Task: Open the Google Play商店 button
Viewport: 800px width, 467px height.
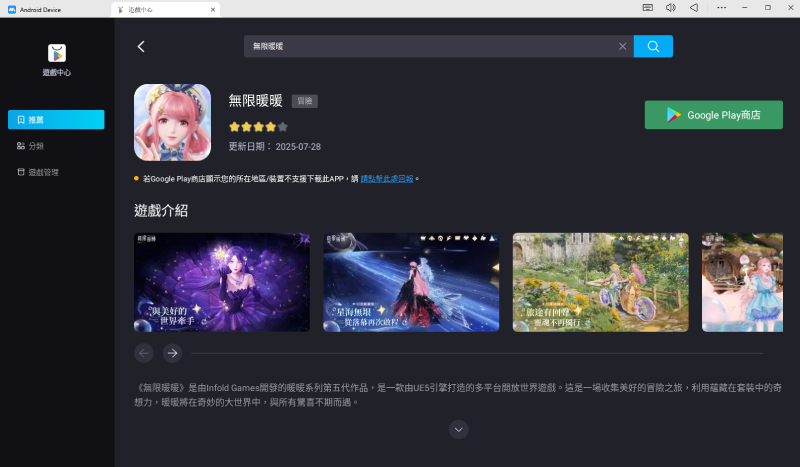Action: pyautogui.click(x=713, y=115)
